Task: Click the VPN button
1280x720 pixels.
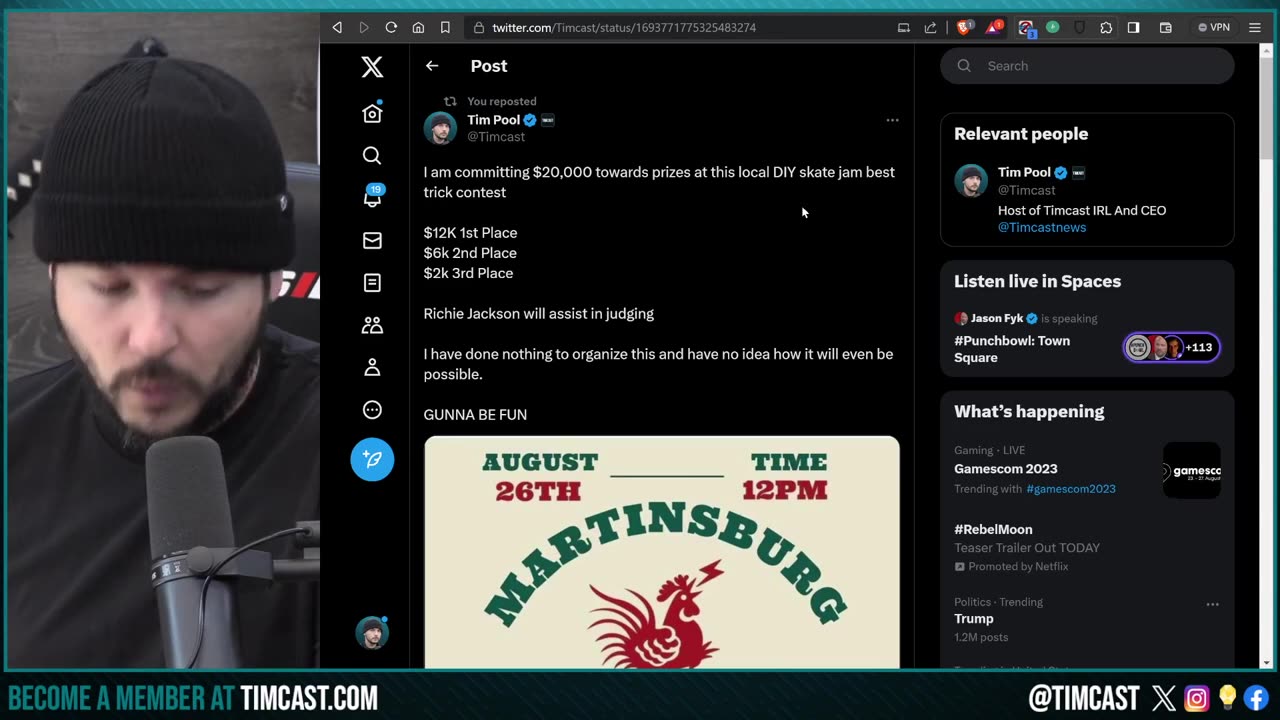Action: click(x=1214, y=28)
